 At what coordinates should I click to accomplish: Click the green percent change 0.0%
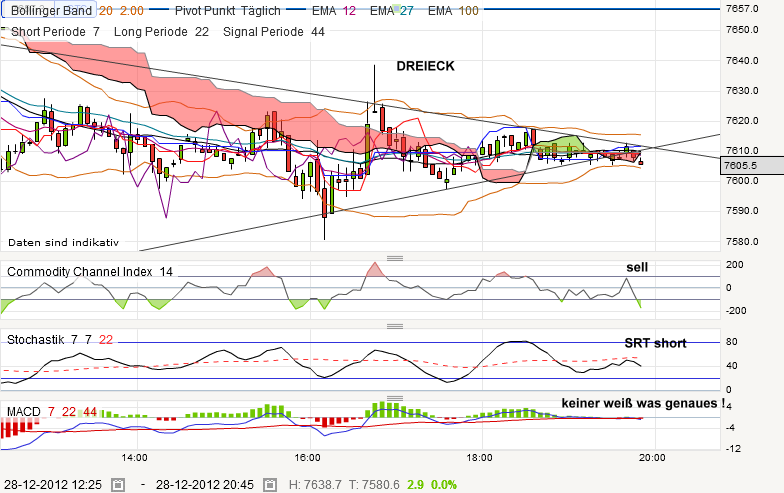444,484
